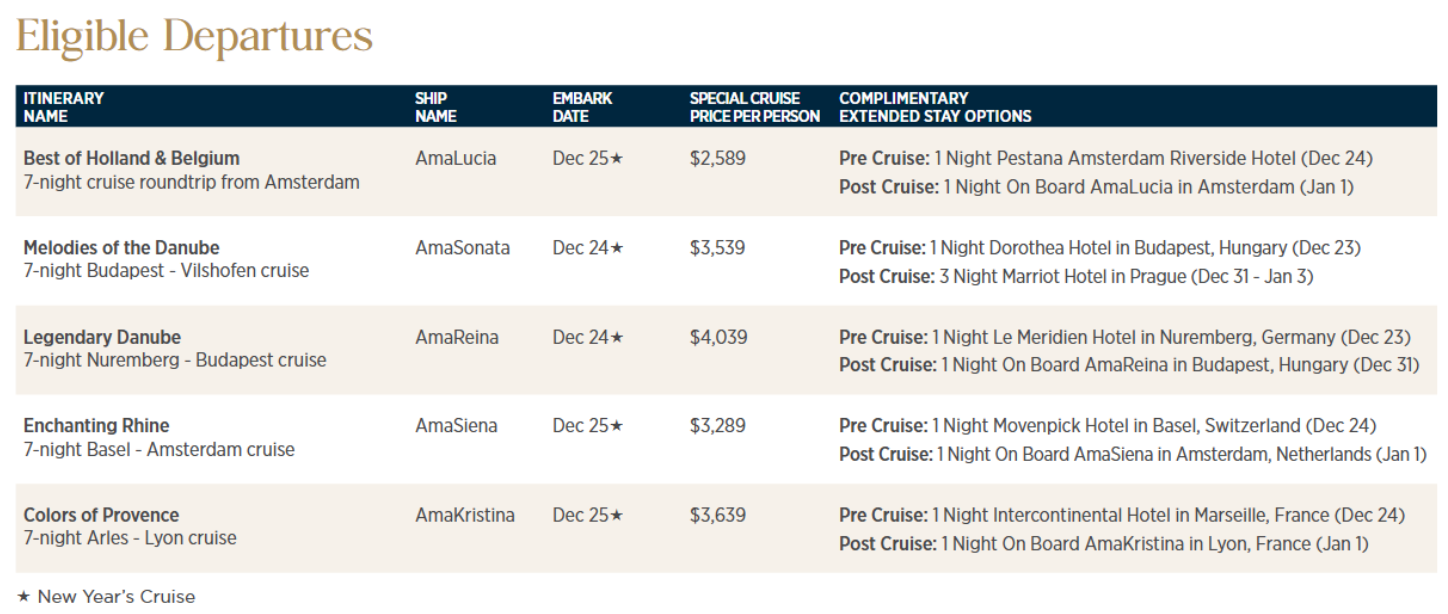Click the star beside AmaSiena's Dec 25 date
The image size is (1448, 614).
[617, 426]
